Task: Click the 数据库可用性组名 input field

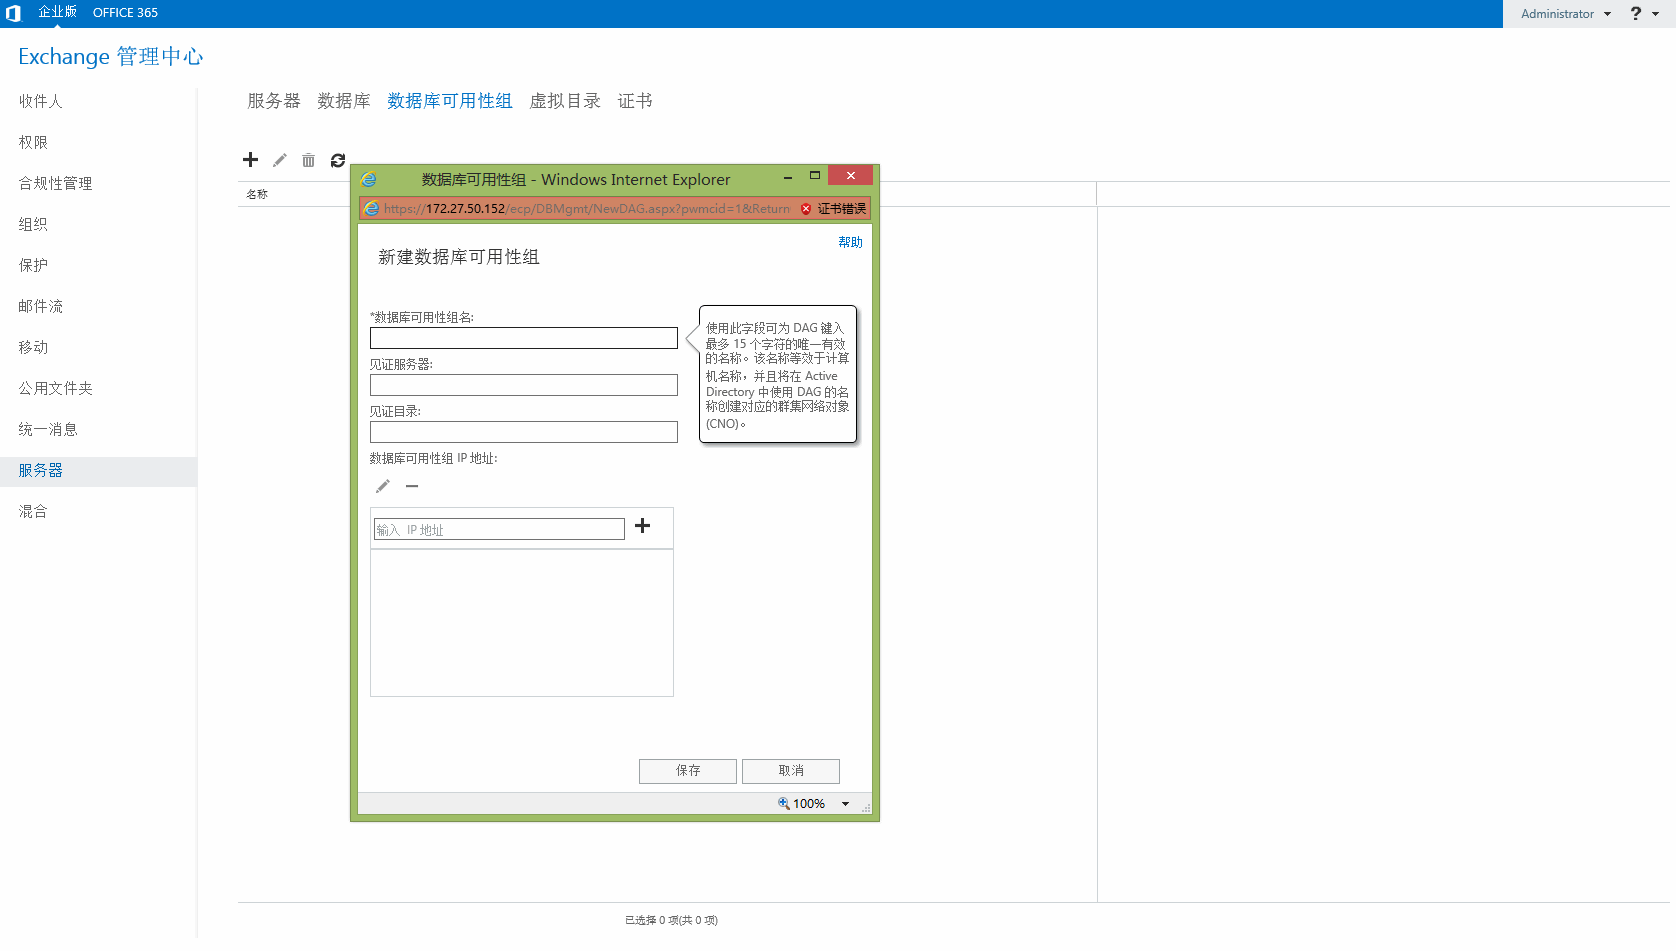Action: pyautogui.click(x=524, y=338)
